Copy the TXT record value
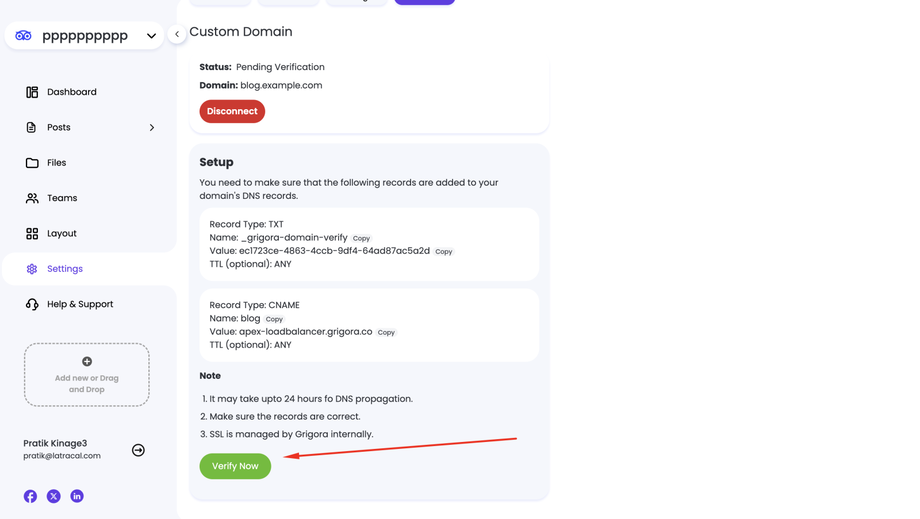The width and height of the screenshot is (920, 519). tap(443, 252)
